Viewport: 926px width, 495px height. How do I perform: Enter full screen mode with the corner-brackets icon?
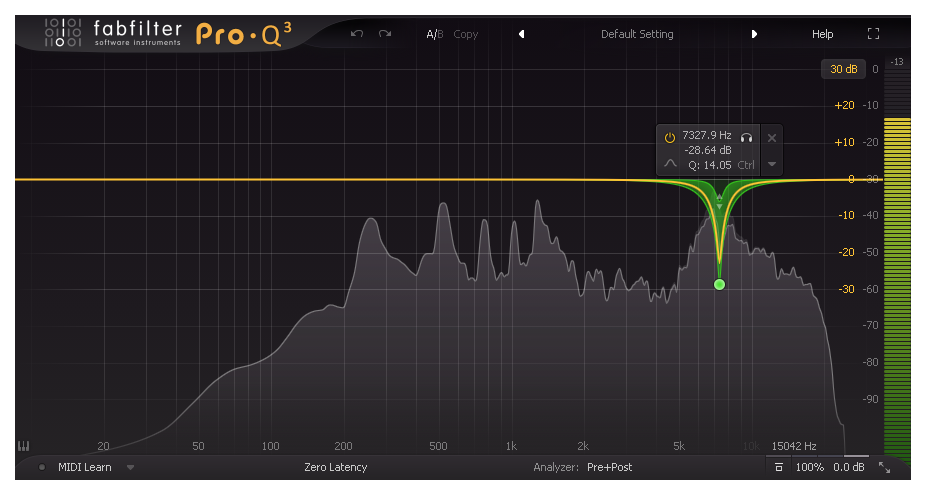873,34
